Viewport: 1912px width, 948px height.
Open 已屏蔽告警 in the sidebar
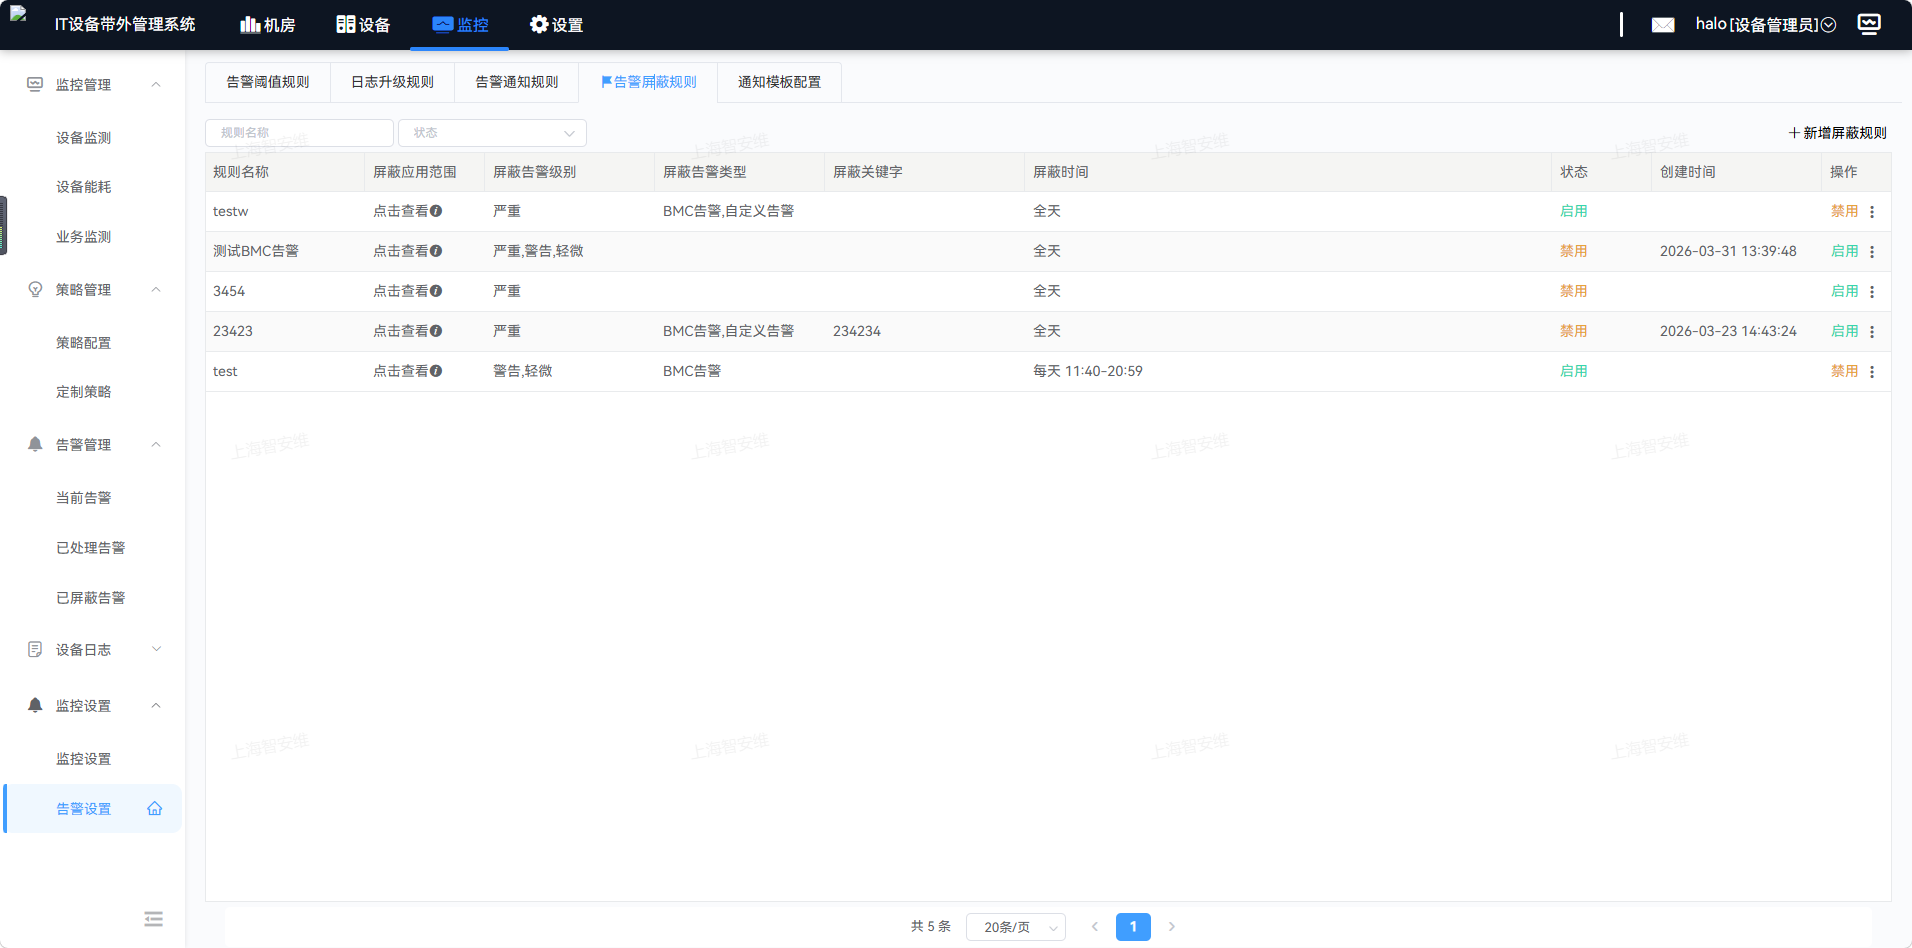point(91,598)
